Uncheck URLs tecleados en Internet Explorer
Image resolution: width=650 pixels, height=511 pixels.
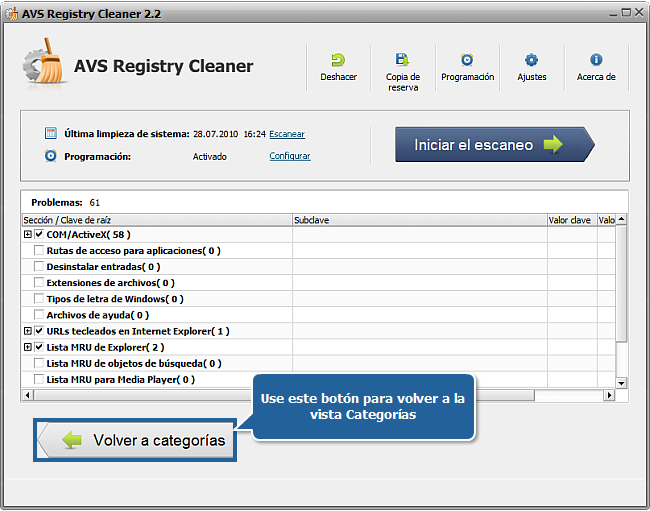point(39,331)
